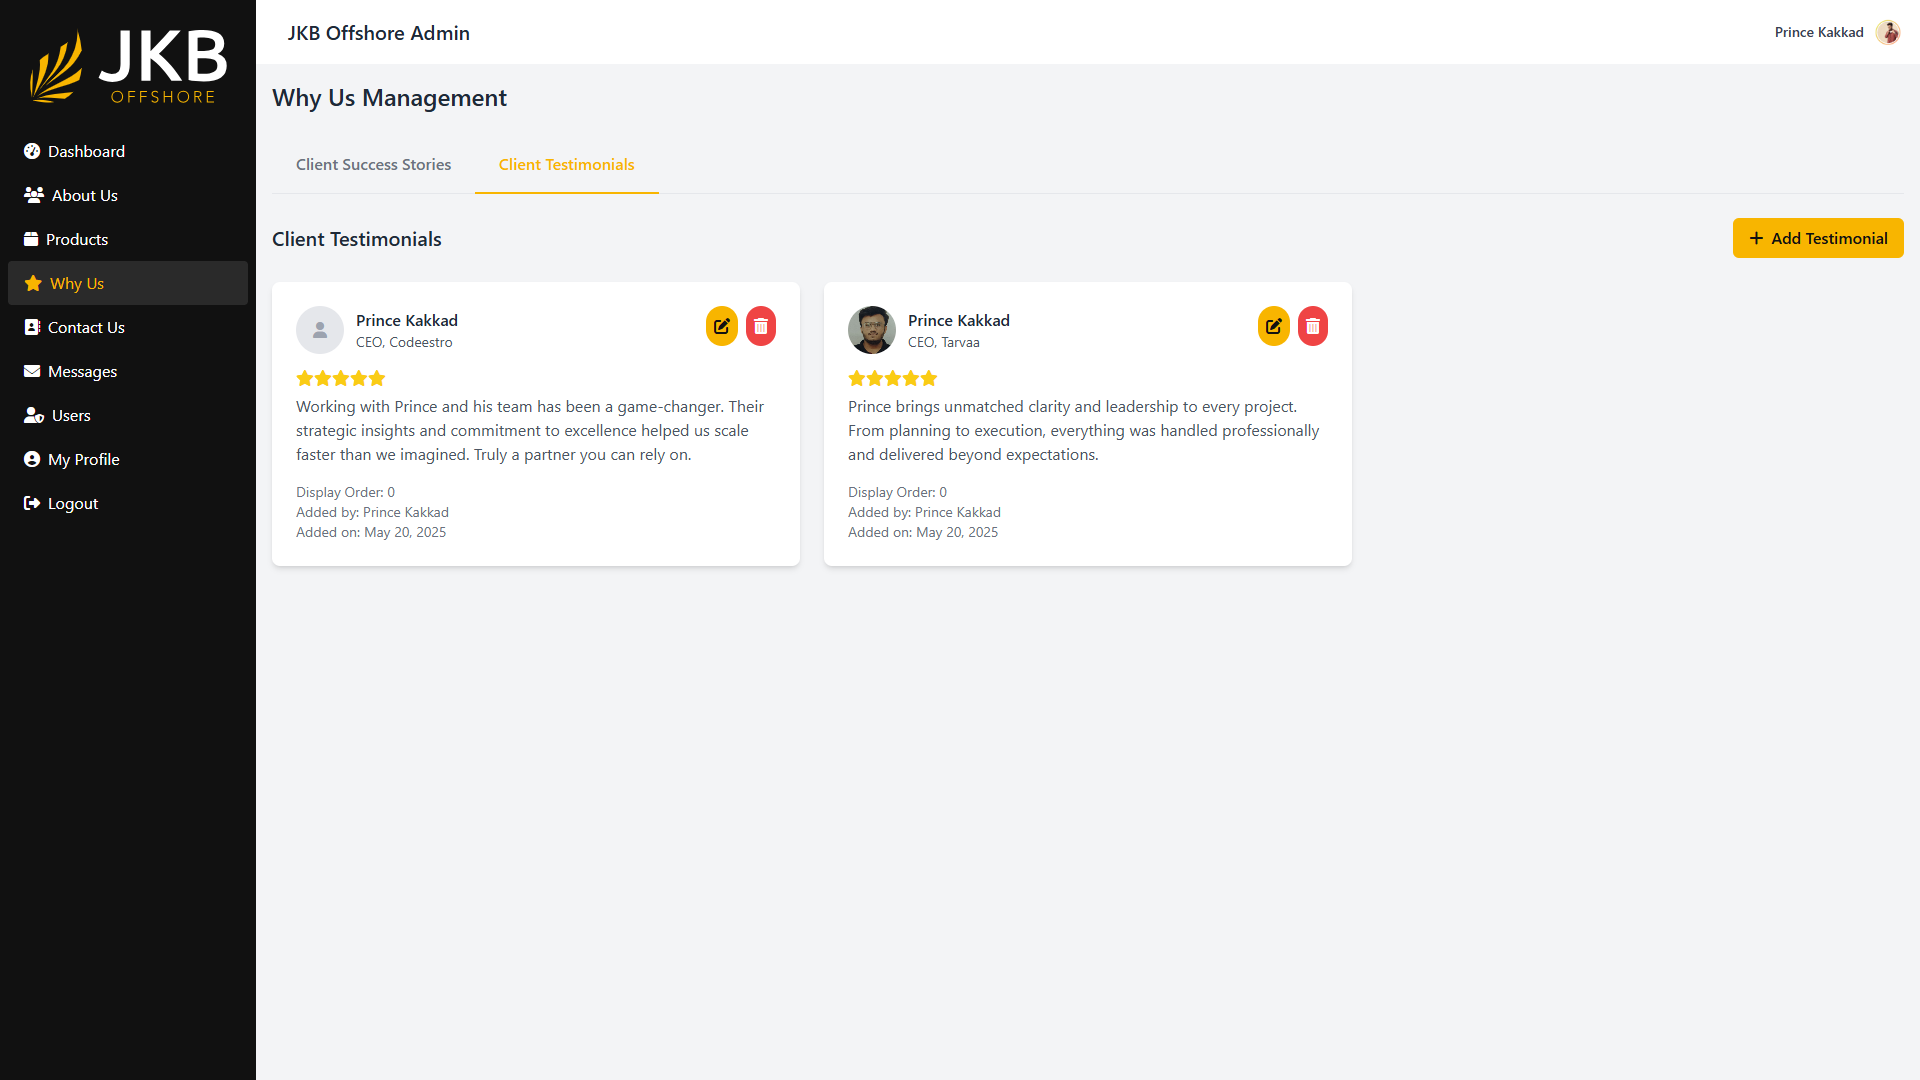Click the Tarvaa CEO profile photo
This screenshot has width=1920, height=1080.
[871, 330]
